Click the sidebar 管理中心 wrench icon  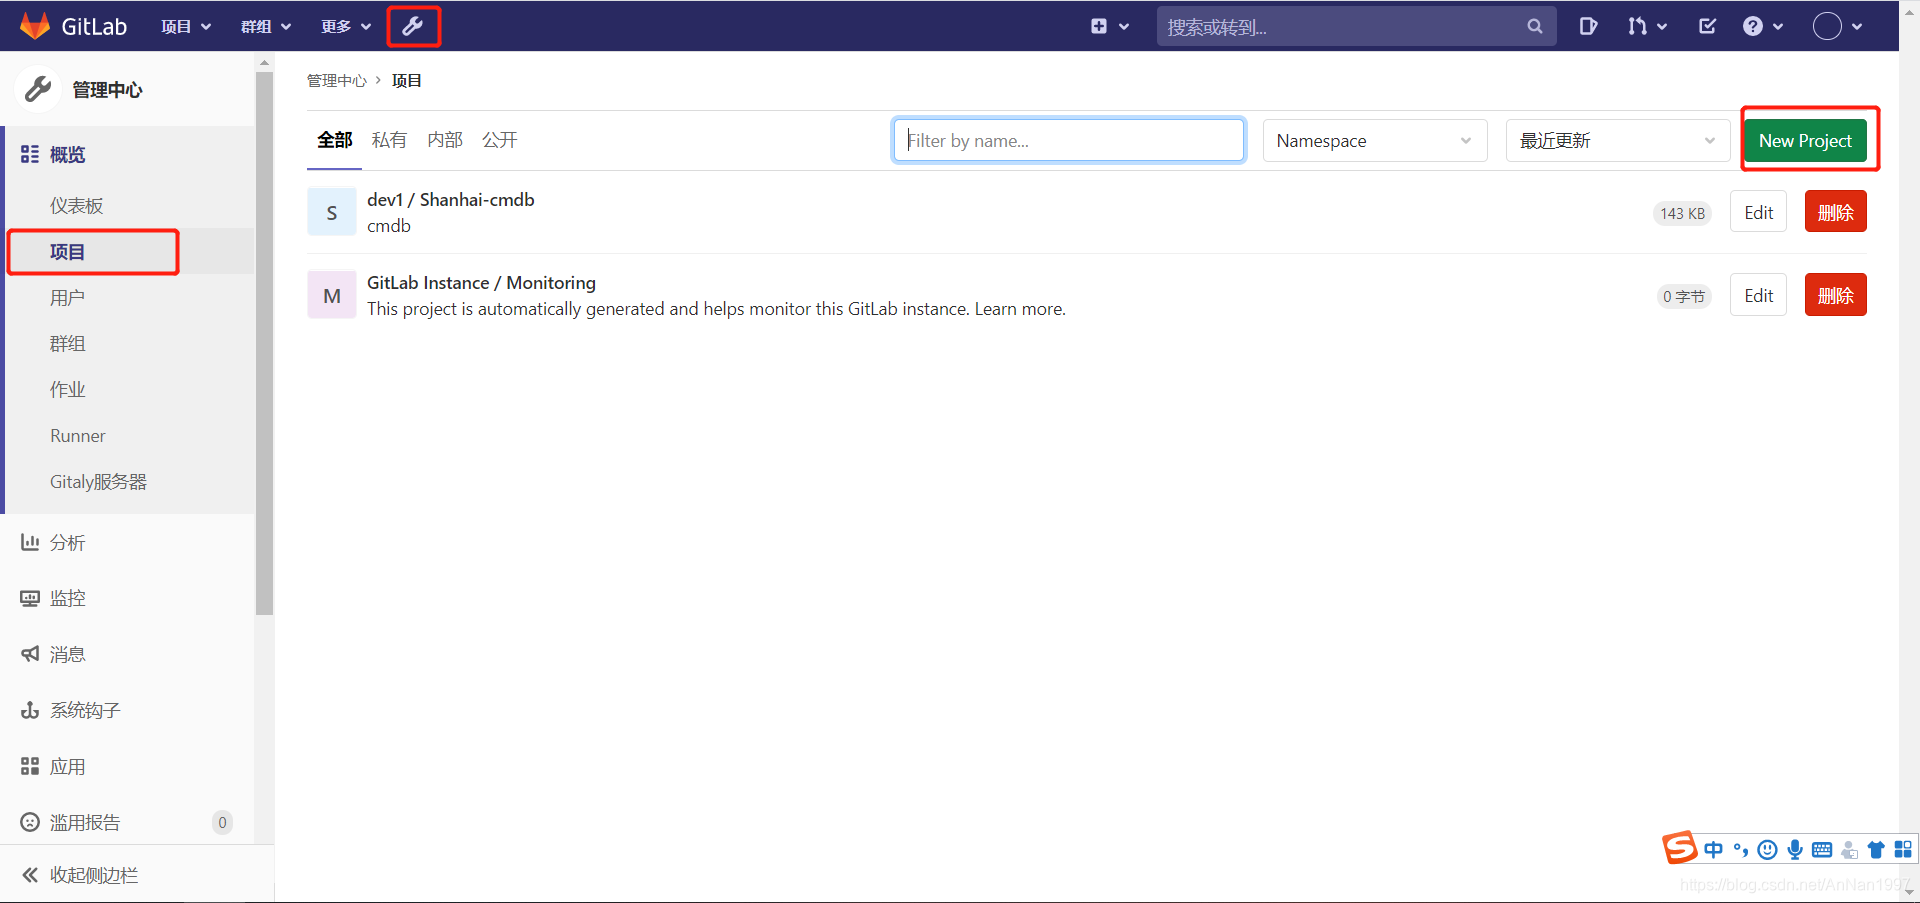coord(38,89)
